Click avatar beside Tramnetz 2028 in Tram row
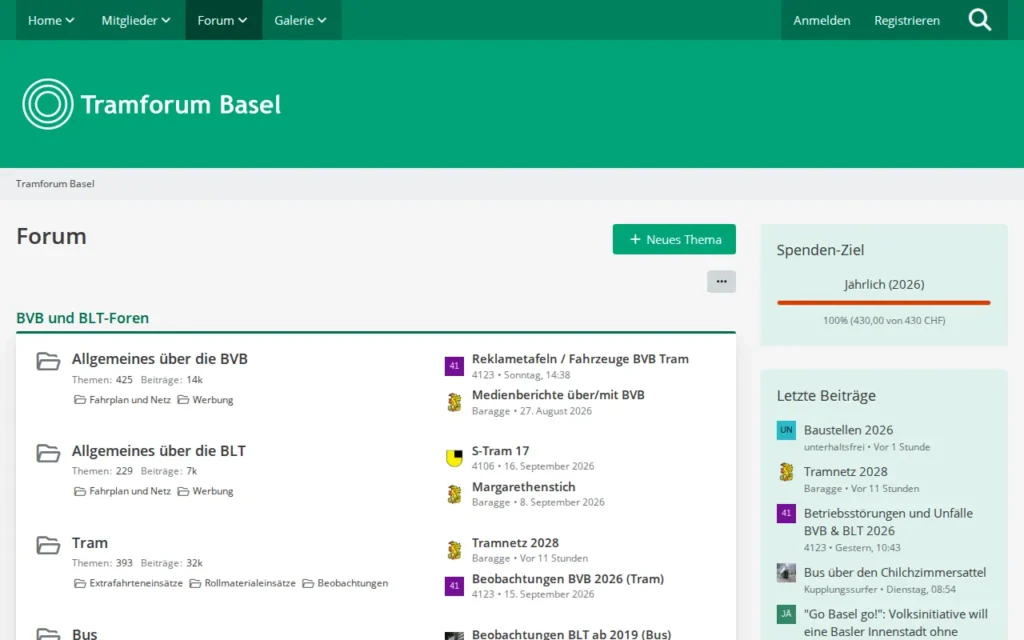Screen dimensions: 1024x640 tap(454, 550)
